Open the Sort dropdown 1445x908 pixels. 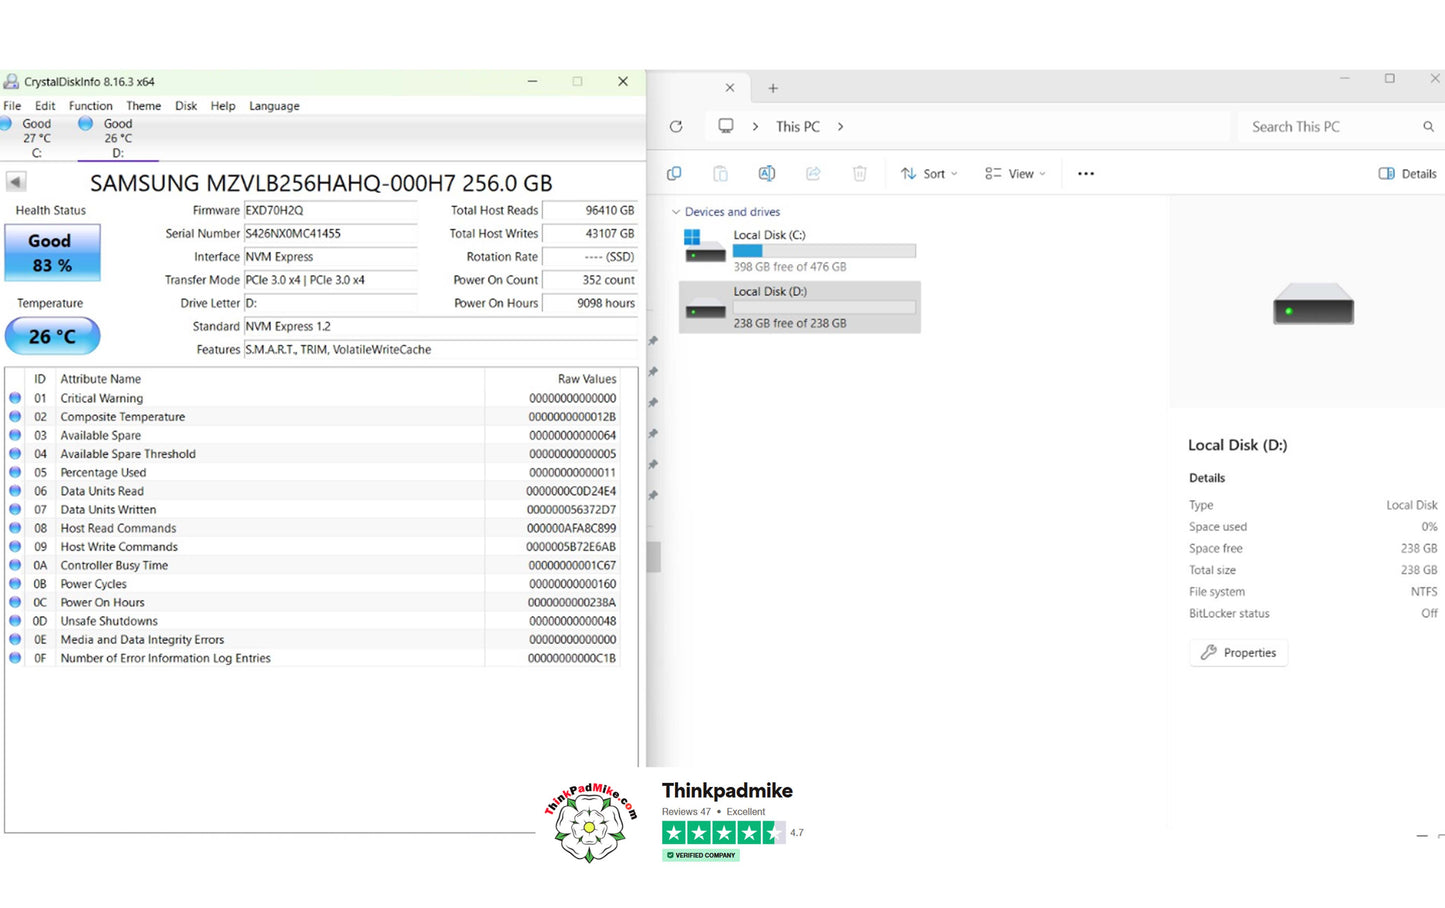929,174
